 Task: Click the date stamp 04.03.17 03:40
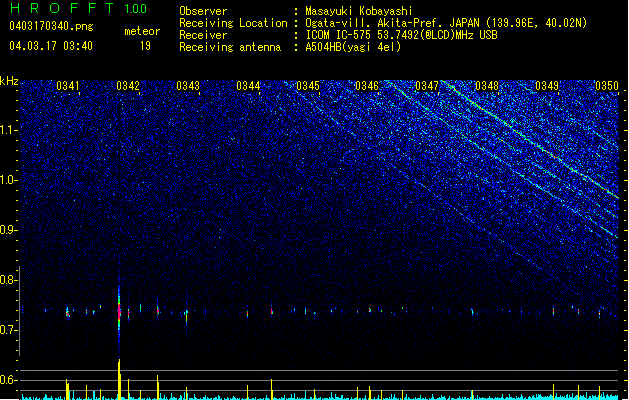coord(51,46)
